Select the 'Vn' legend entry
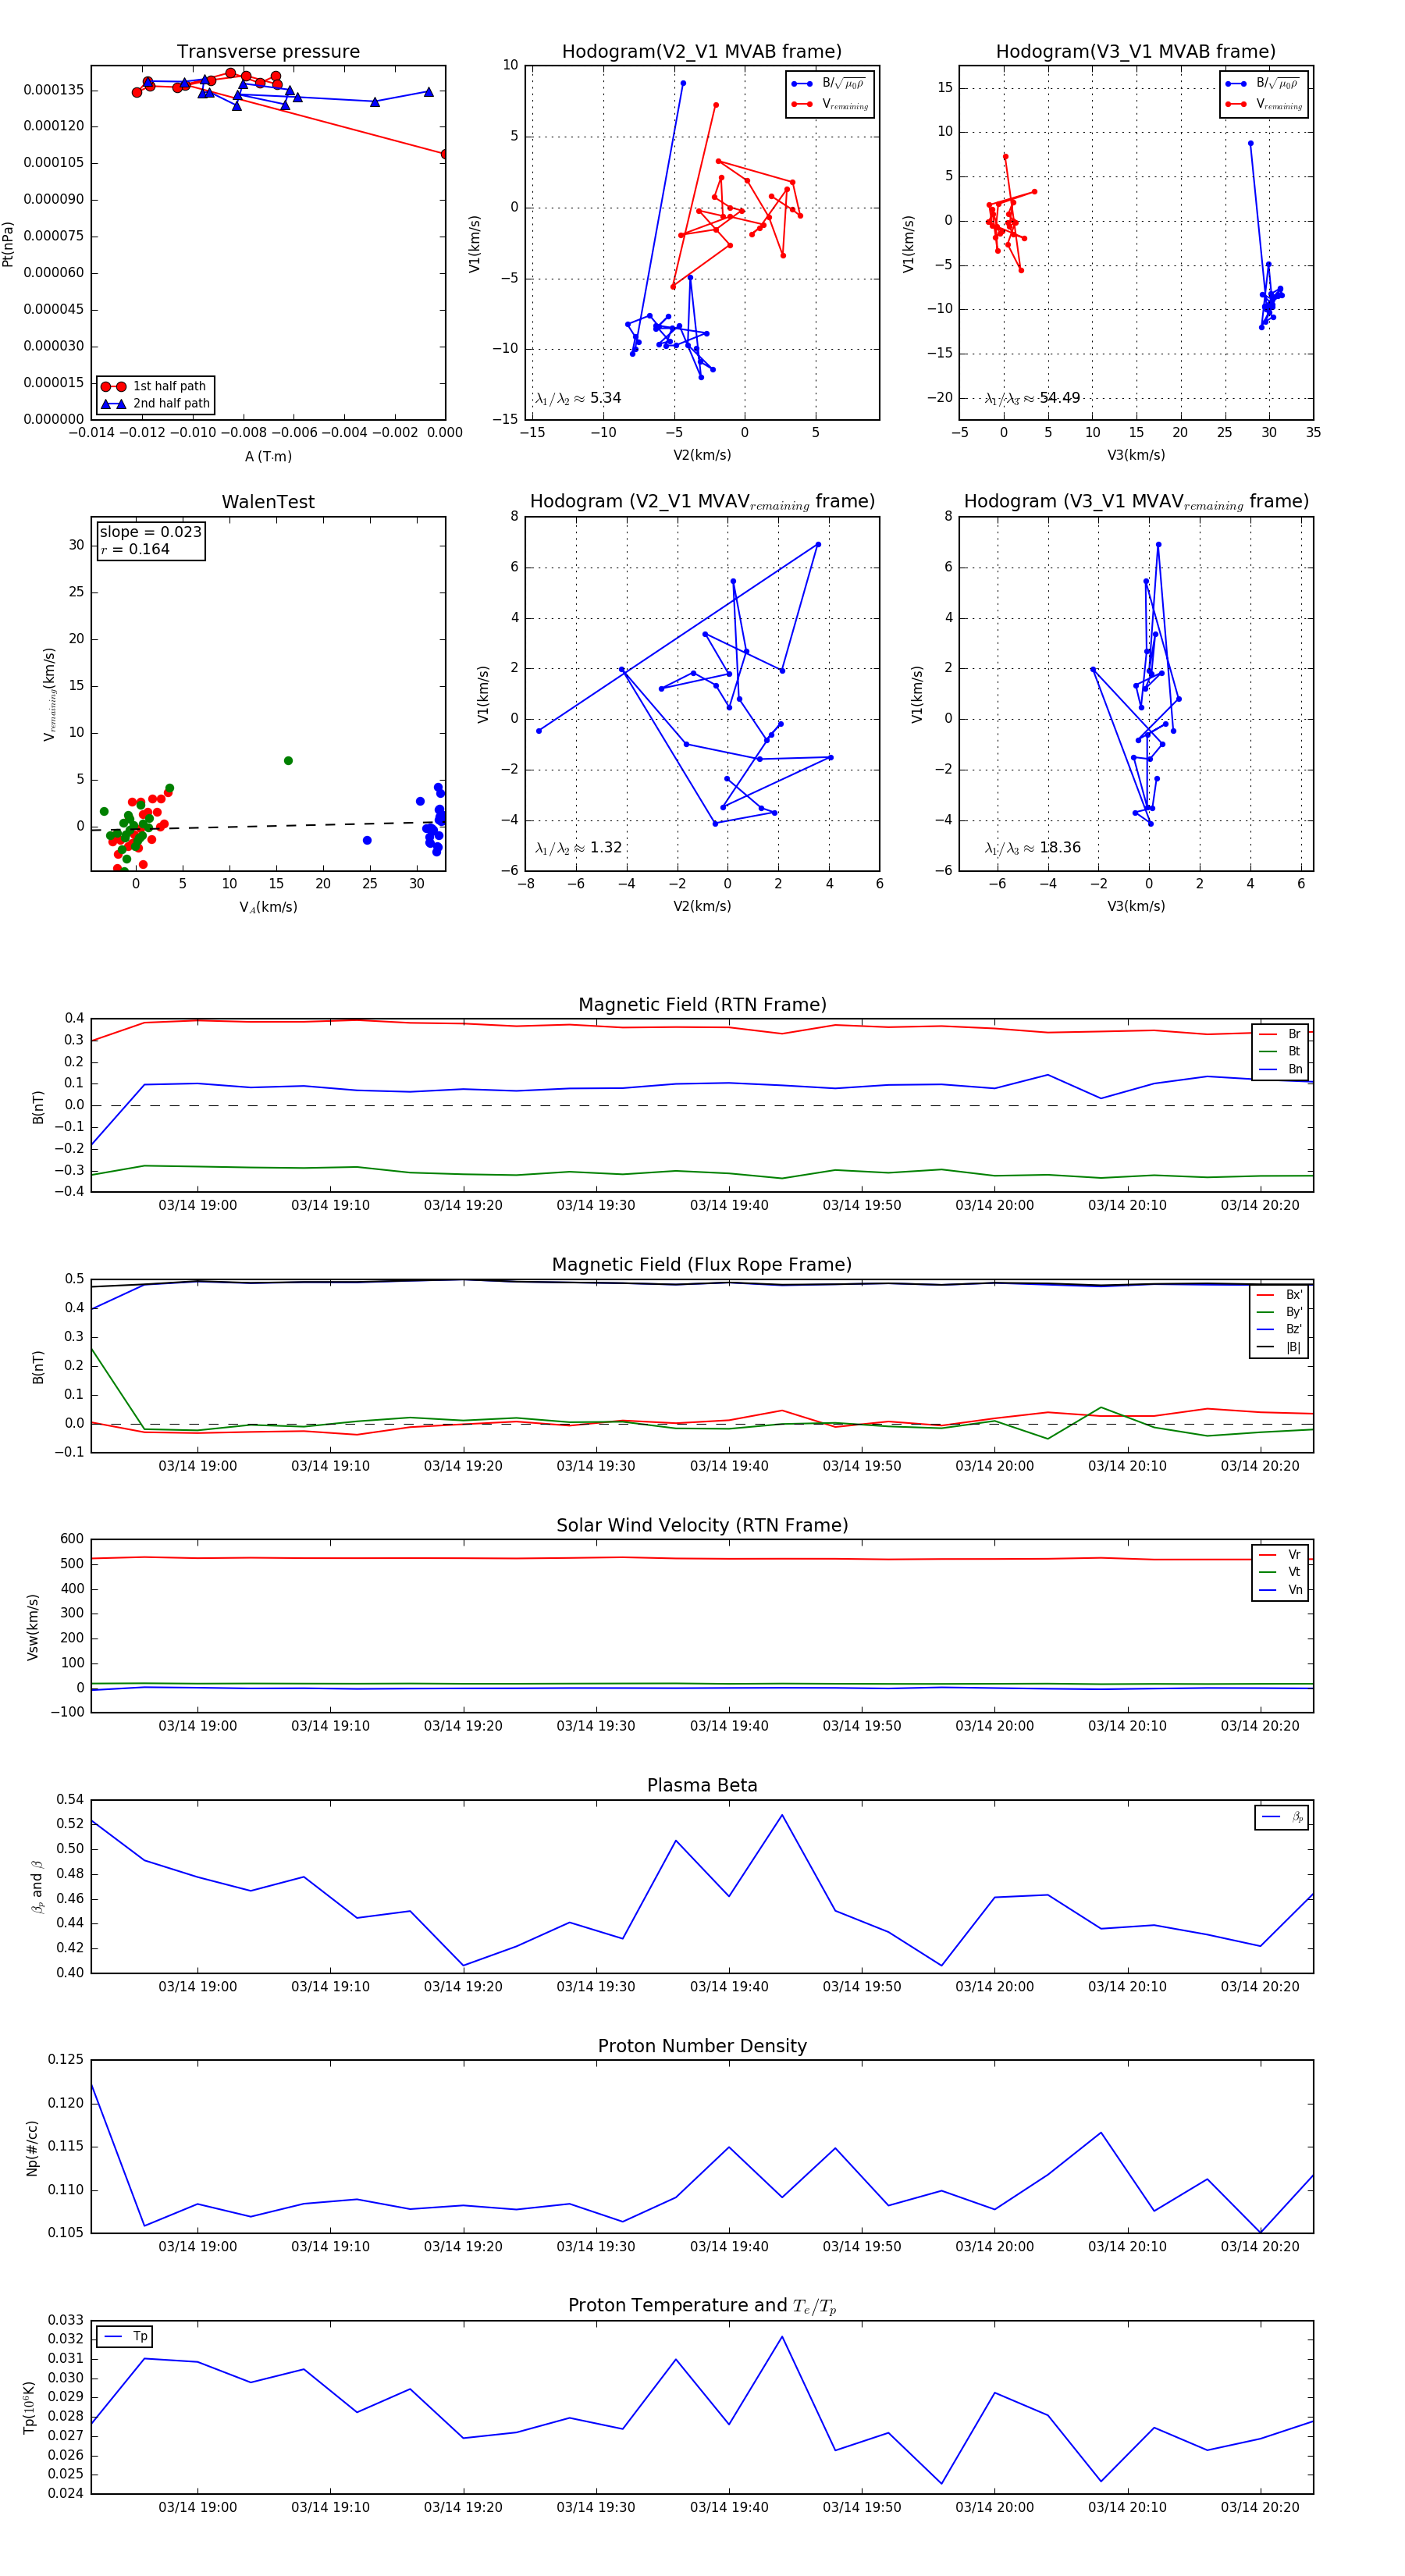This screenshot has height=2576, width=1405. click(1281, 1590)
